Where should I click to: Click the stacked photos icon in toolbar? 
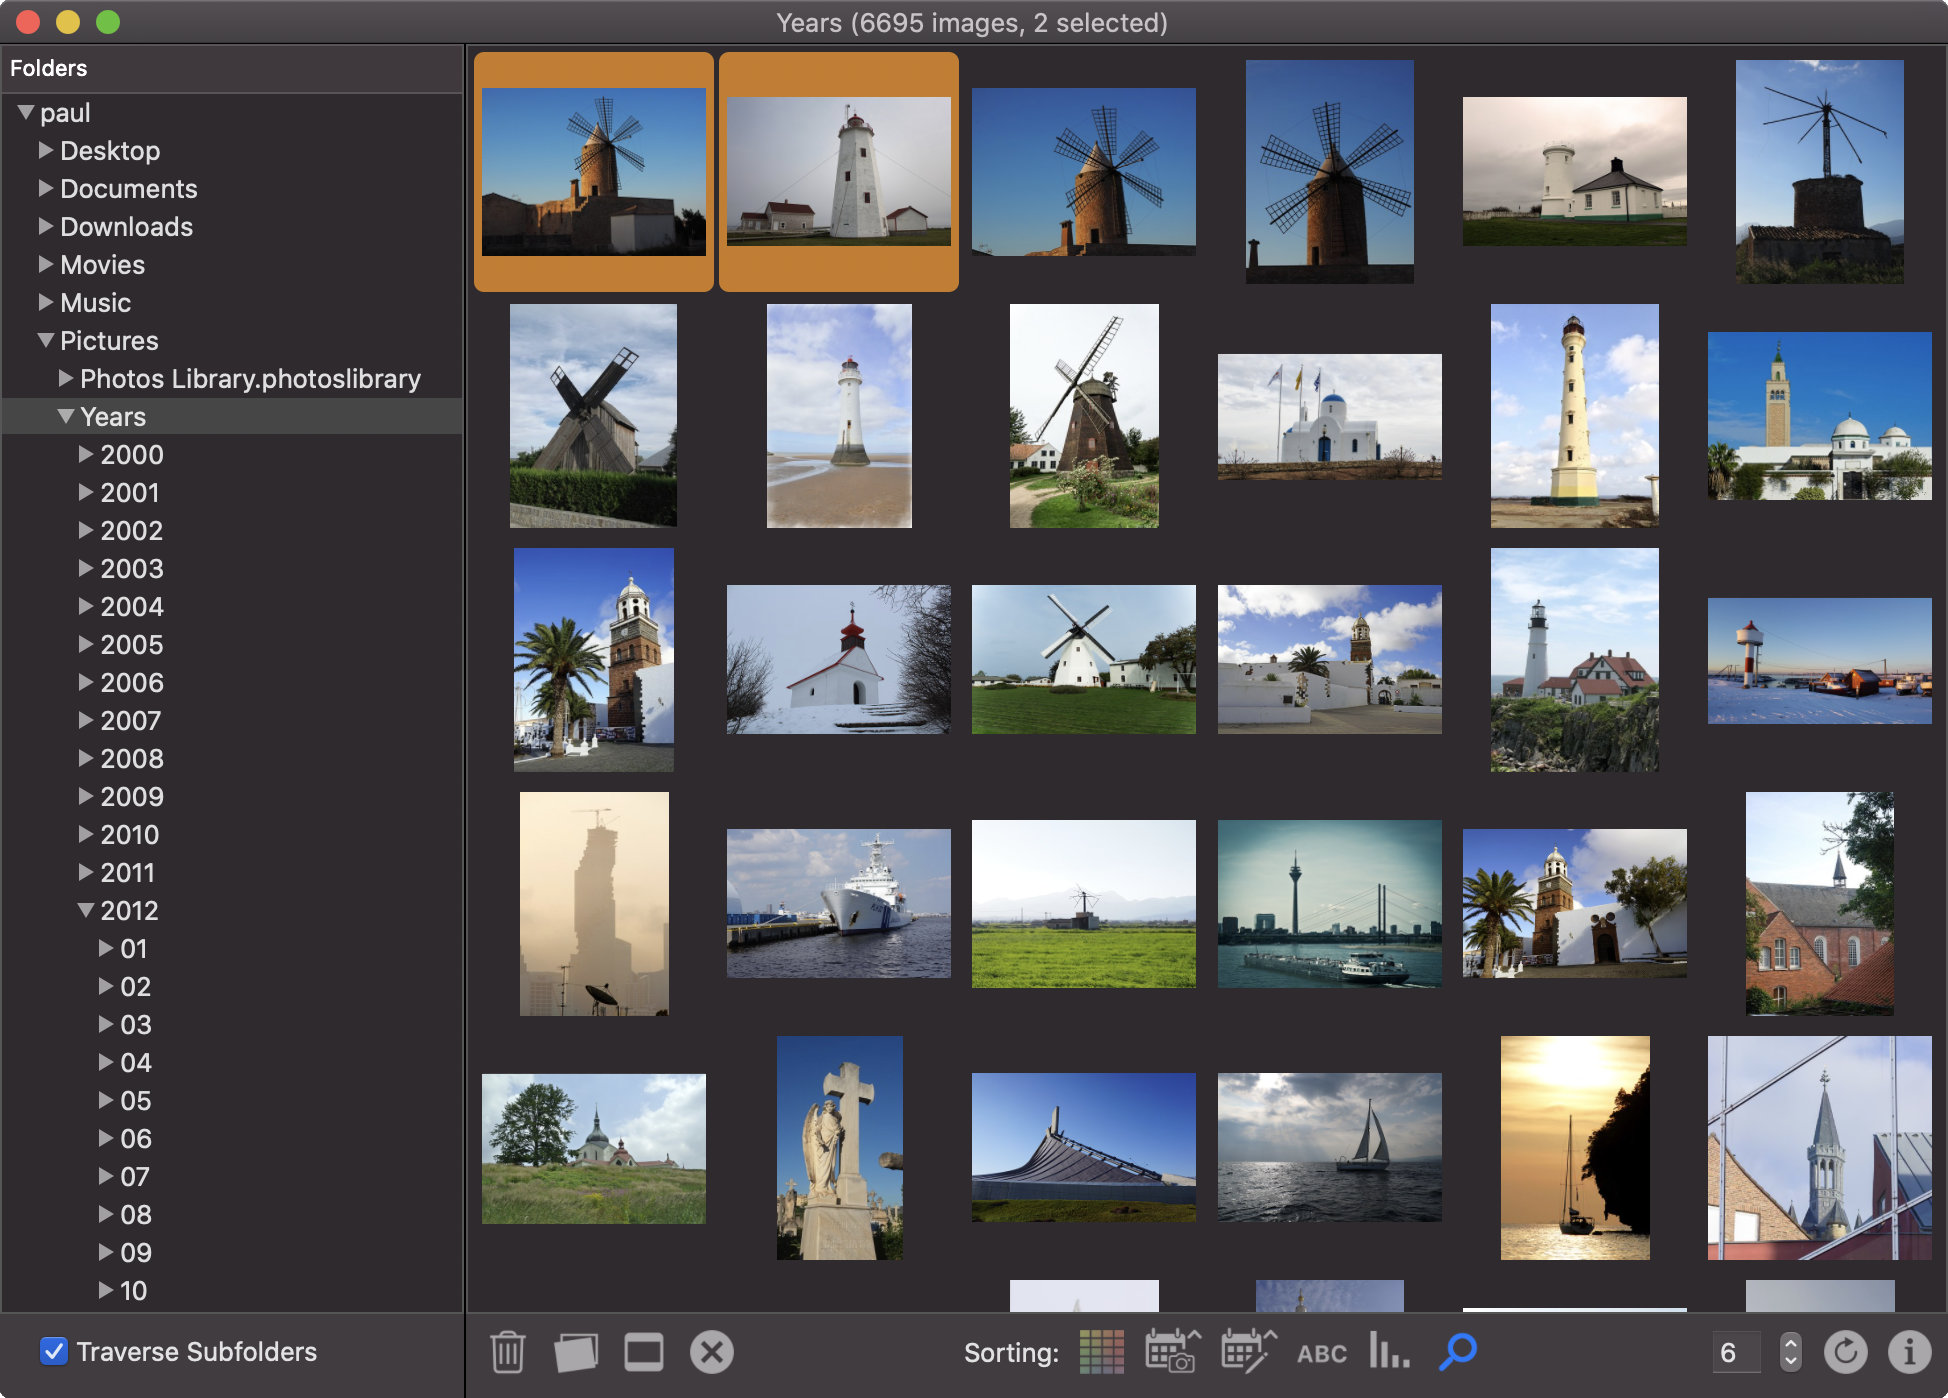[576, 1352]
